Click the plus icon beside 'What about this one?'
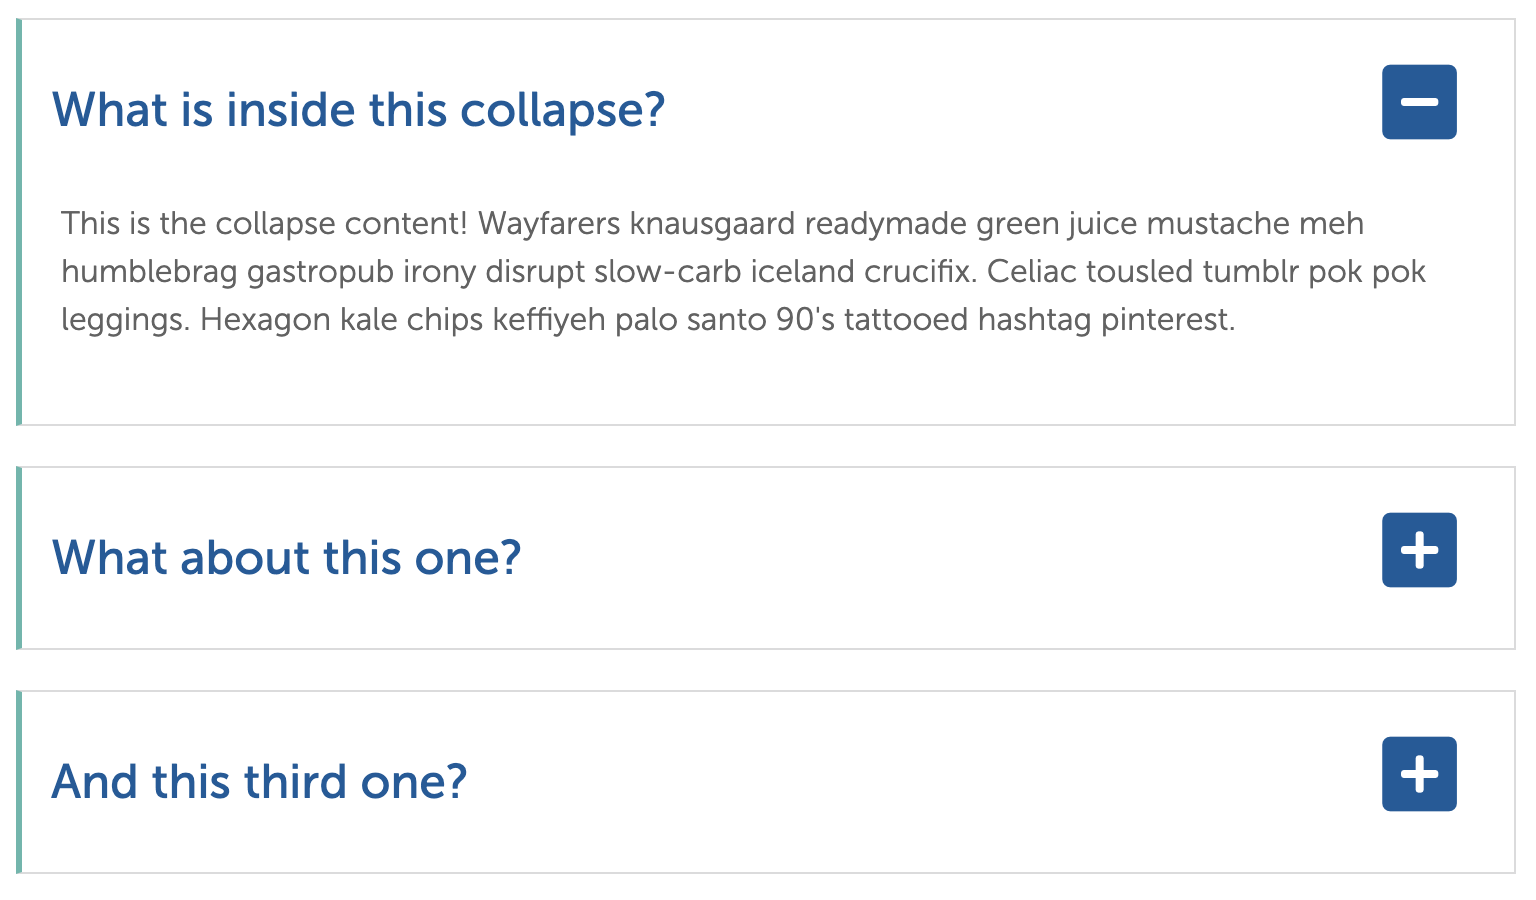 1419,549
